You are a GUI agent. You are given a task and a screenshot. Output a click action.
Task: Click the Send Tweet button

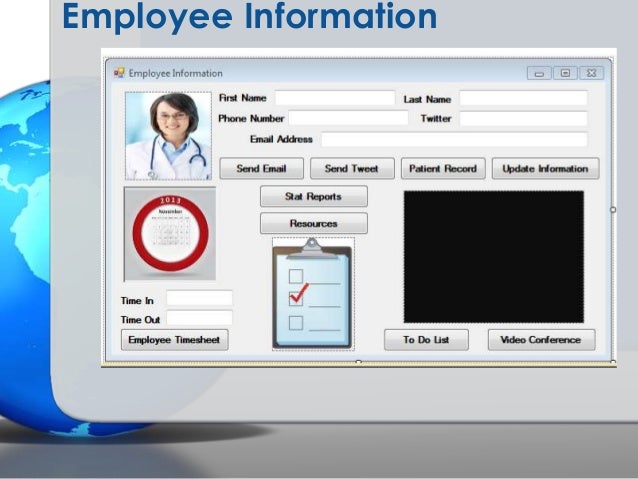[x=352, y=168]
